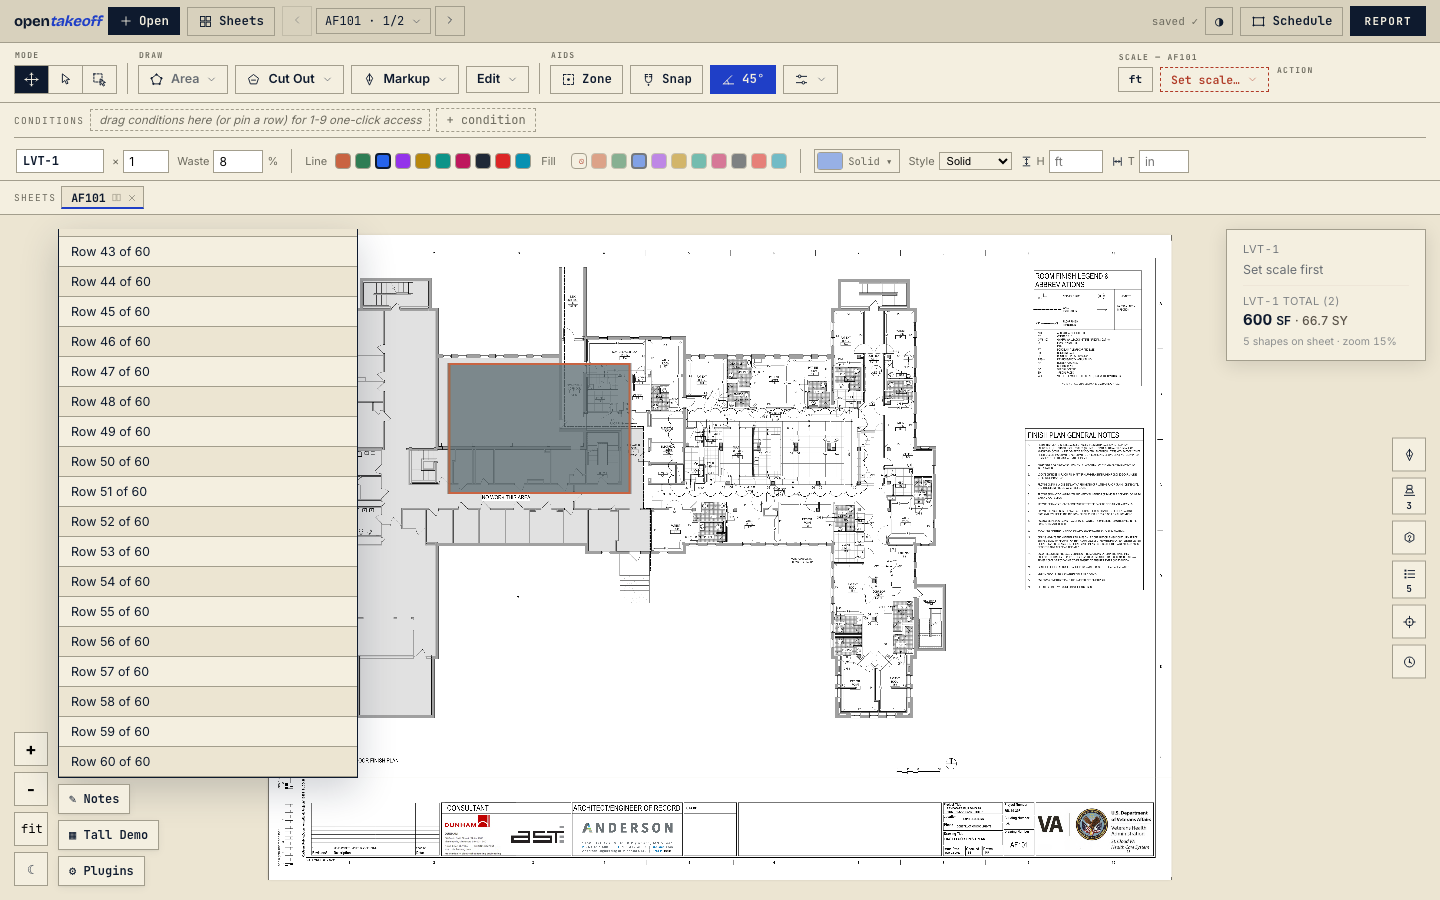Click the opentakeoff logo

[x=58, y=21]
